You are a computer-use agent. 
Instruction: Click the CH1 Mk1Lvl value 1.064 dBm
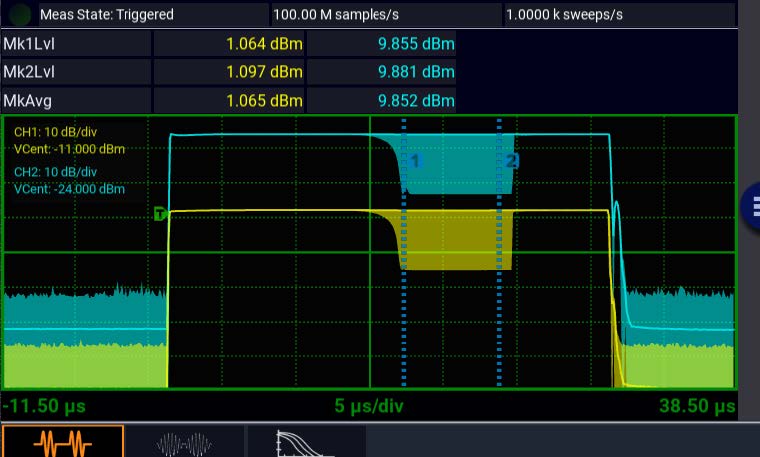pos(264,45)
